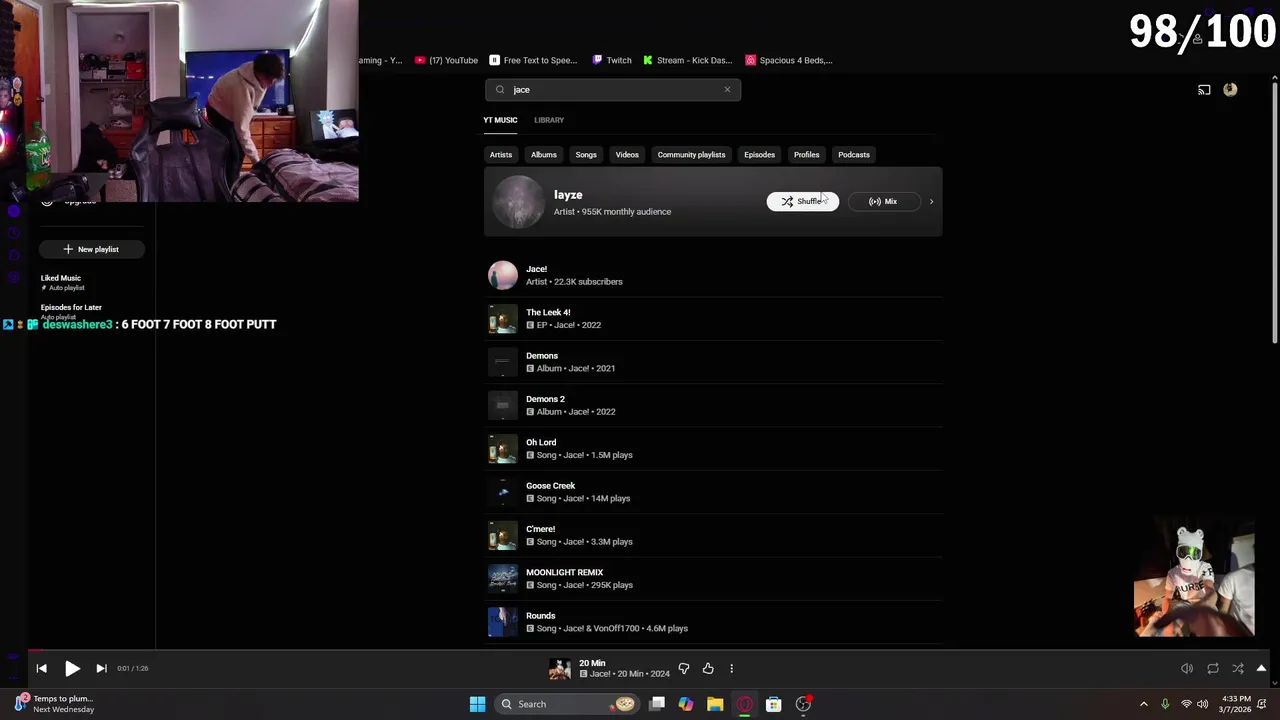The height and width of the screenshot is (720, 1280).
Task: Click the magnifier icon in the search box
Action: pos(500,90)
